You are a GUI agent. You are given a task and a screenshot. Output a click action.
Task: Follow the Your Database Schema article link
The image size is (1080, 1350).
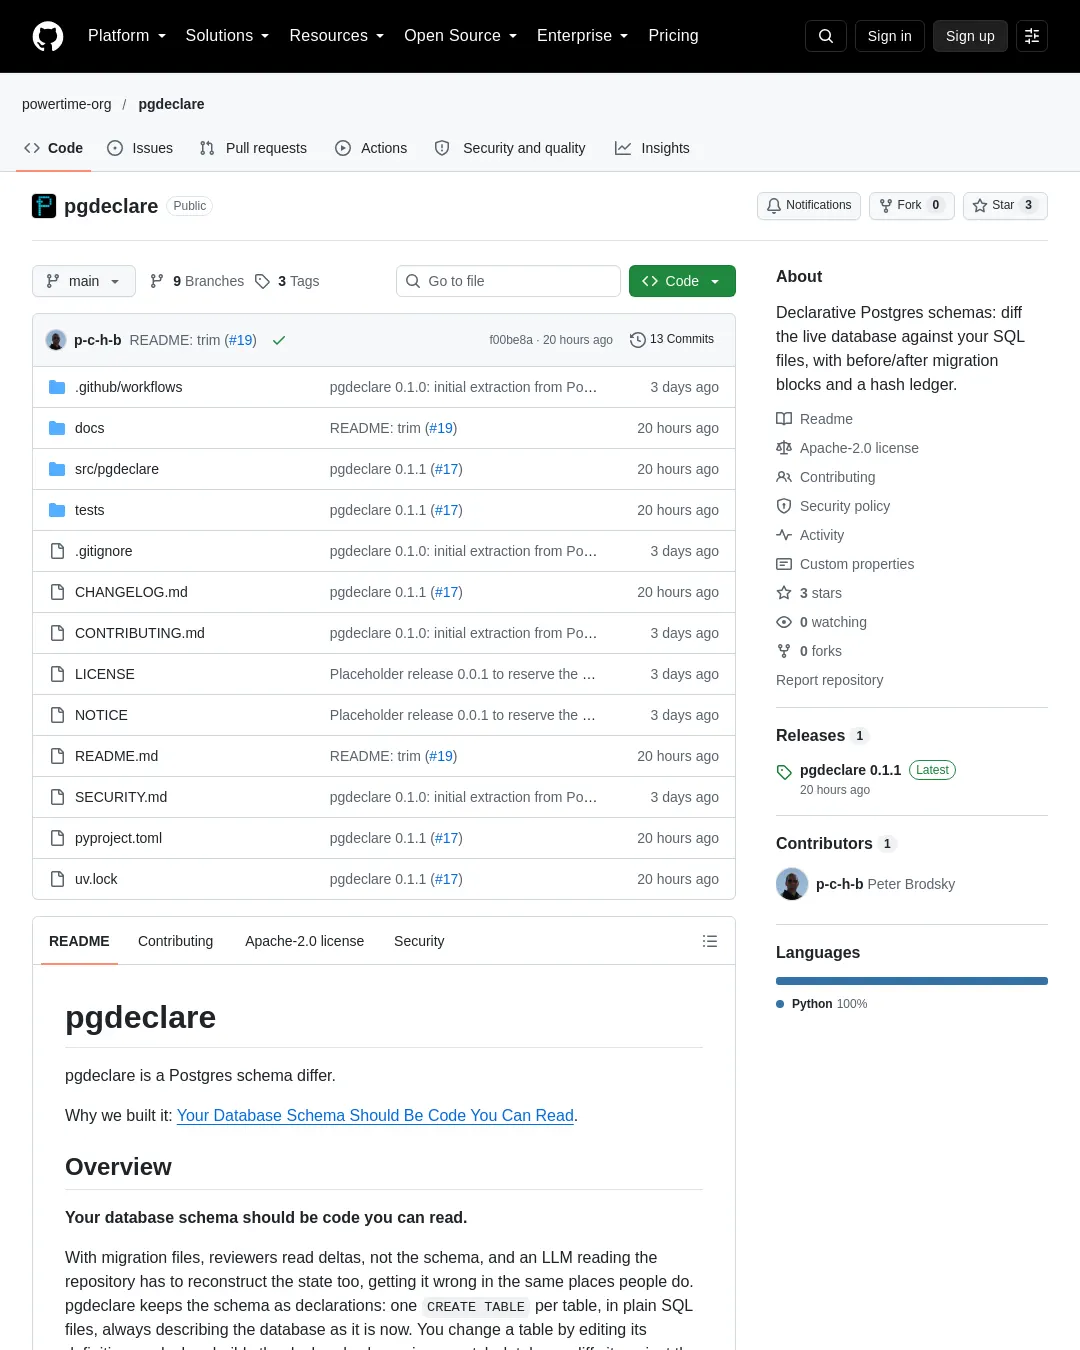click(x=375, y=1116)
